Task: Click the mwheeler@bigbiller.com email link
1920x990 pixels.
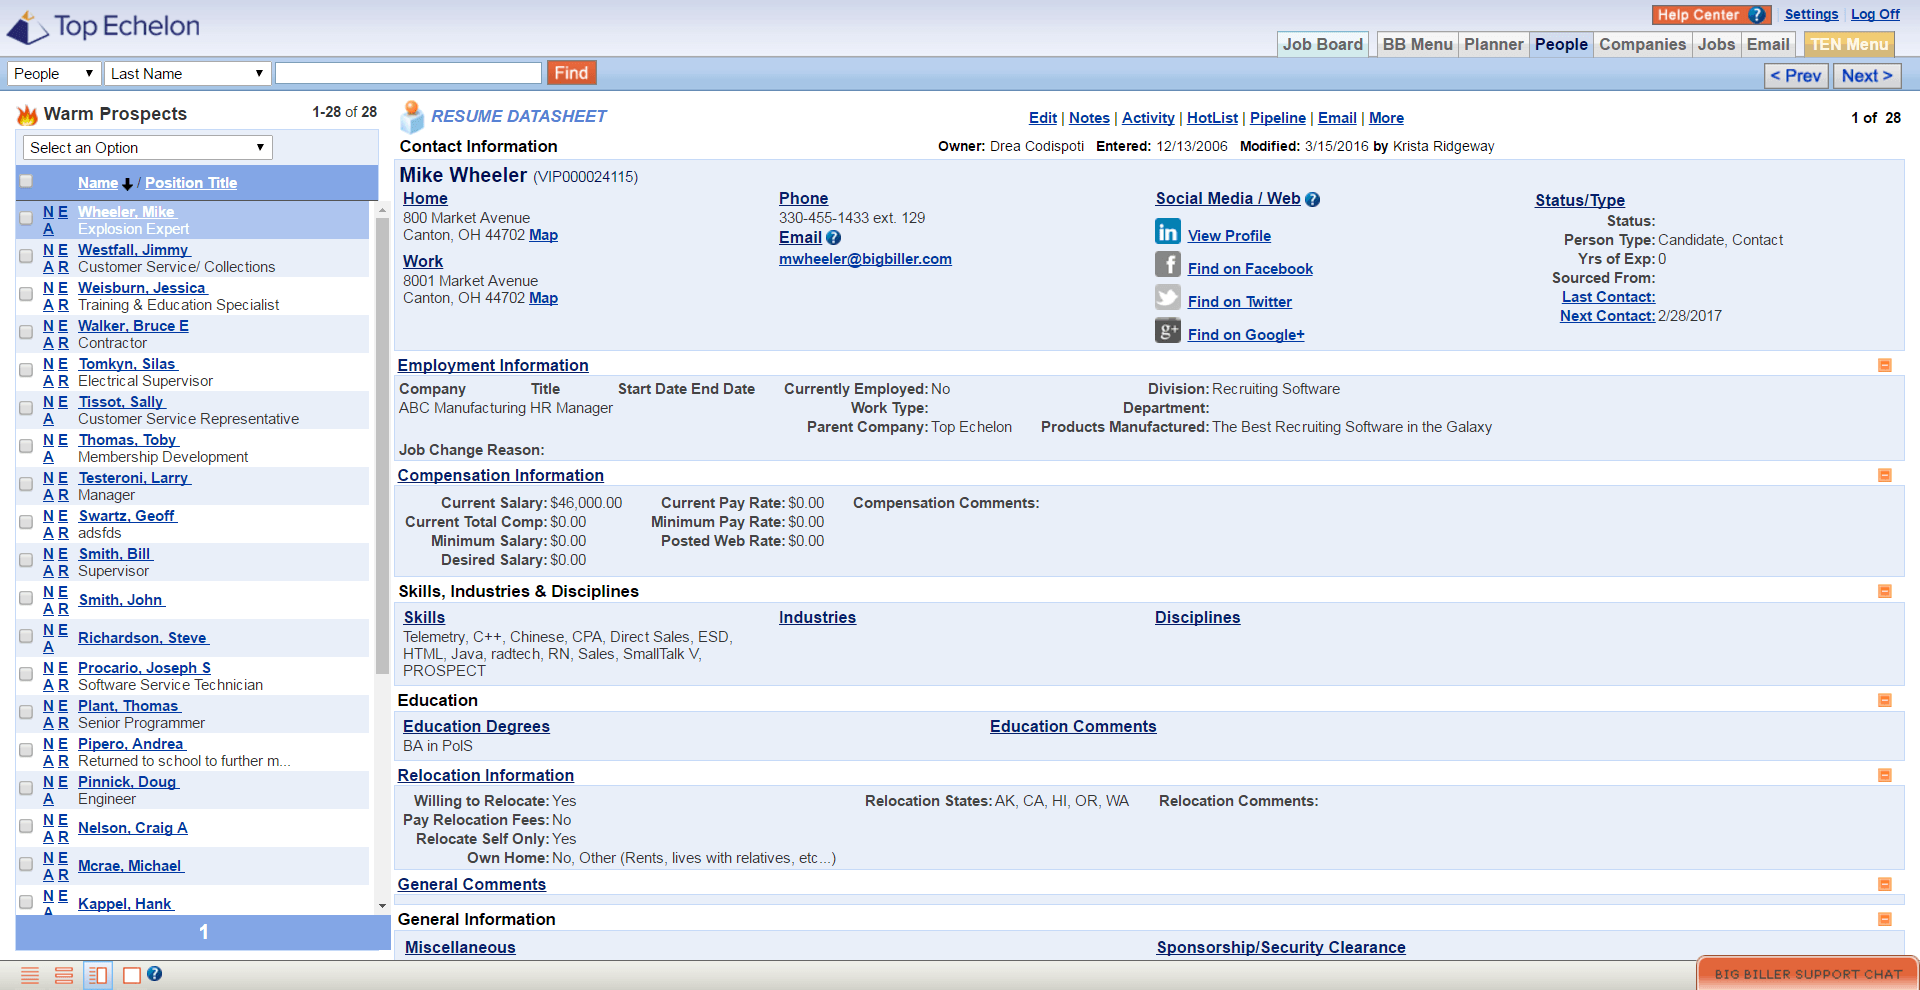Action: tap(865, 259)
